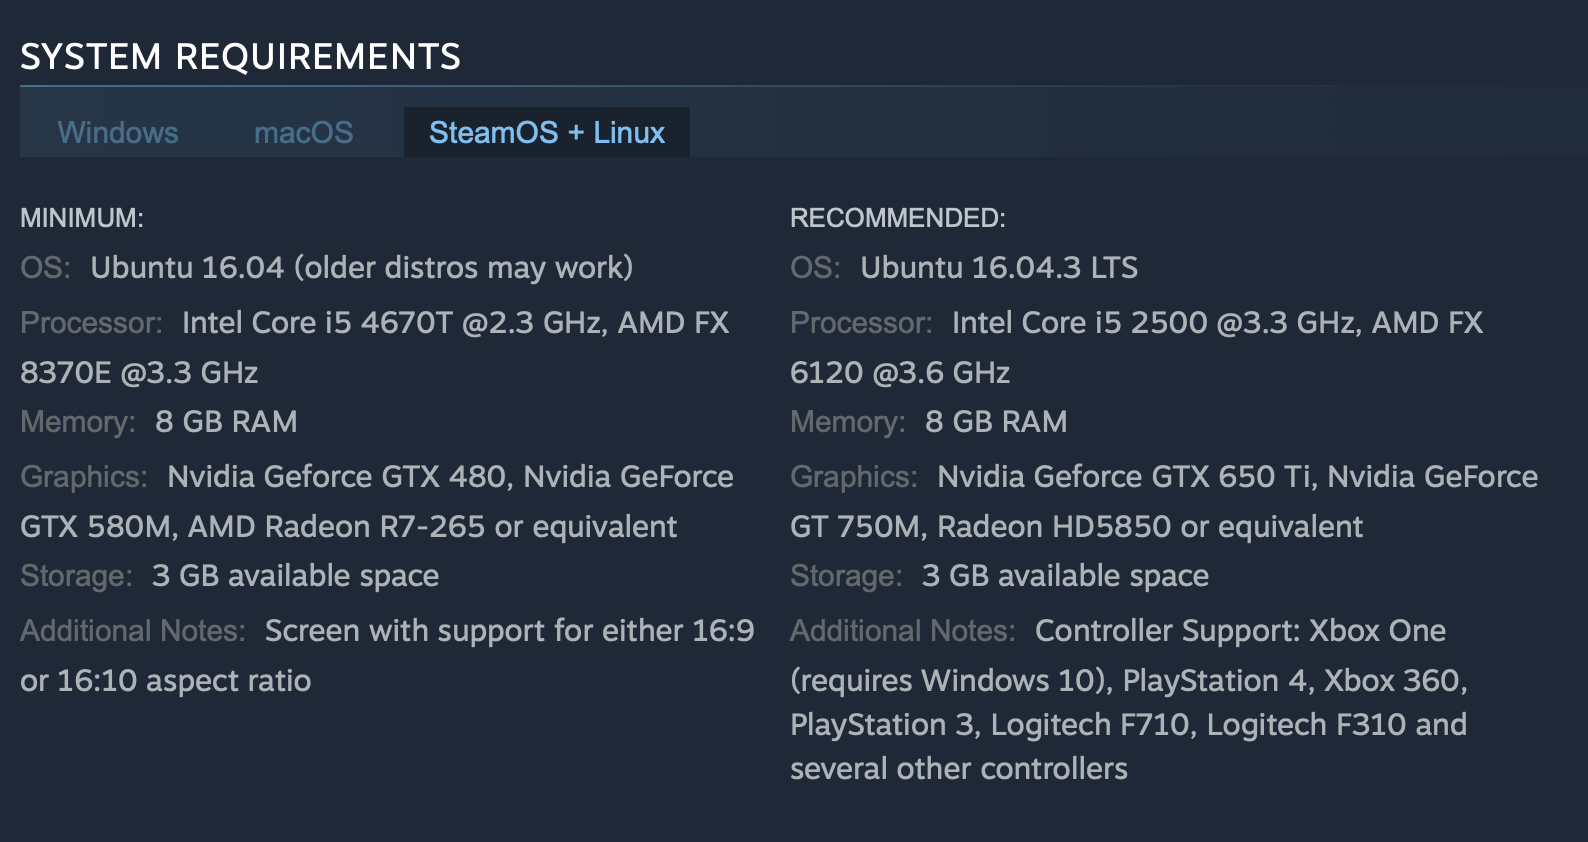Select the SteamOS + Linux tab

[546, 133]
